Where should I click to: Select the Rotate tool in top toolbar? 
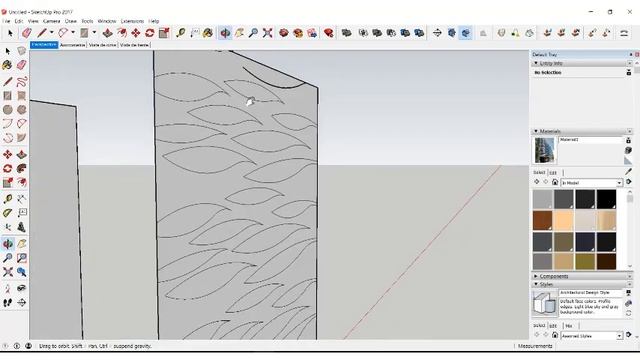(x=150, y=33)
